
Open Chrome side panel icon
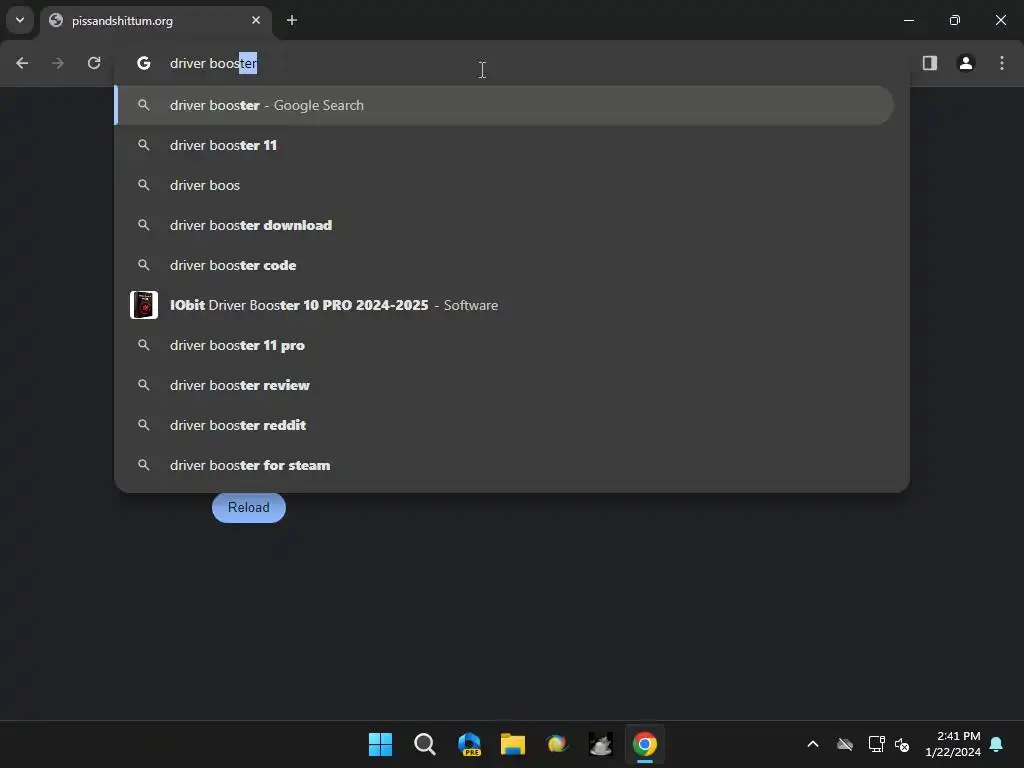pos(929,63)
